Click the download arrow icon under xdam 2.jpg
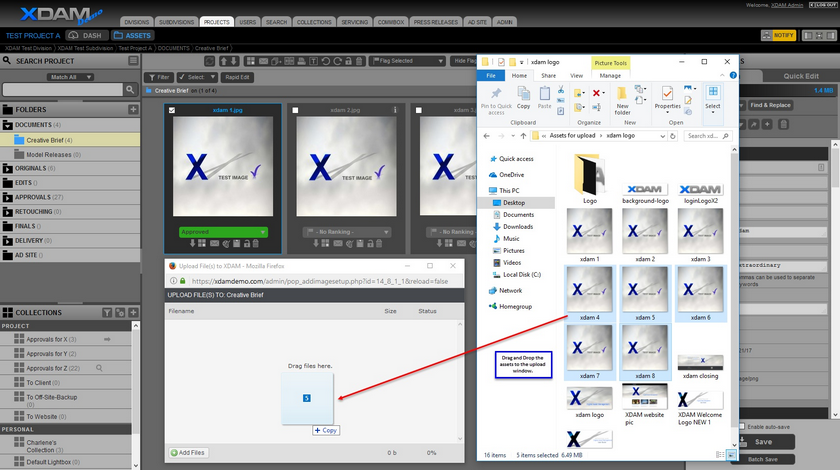The height and width of the screenshot is (470, 840). pyautogui.click(x=315, y=243)
